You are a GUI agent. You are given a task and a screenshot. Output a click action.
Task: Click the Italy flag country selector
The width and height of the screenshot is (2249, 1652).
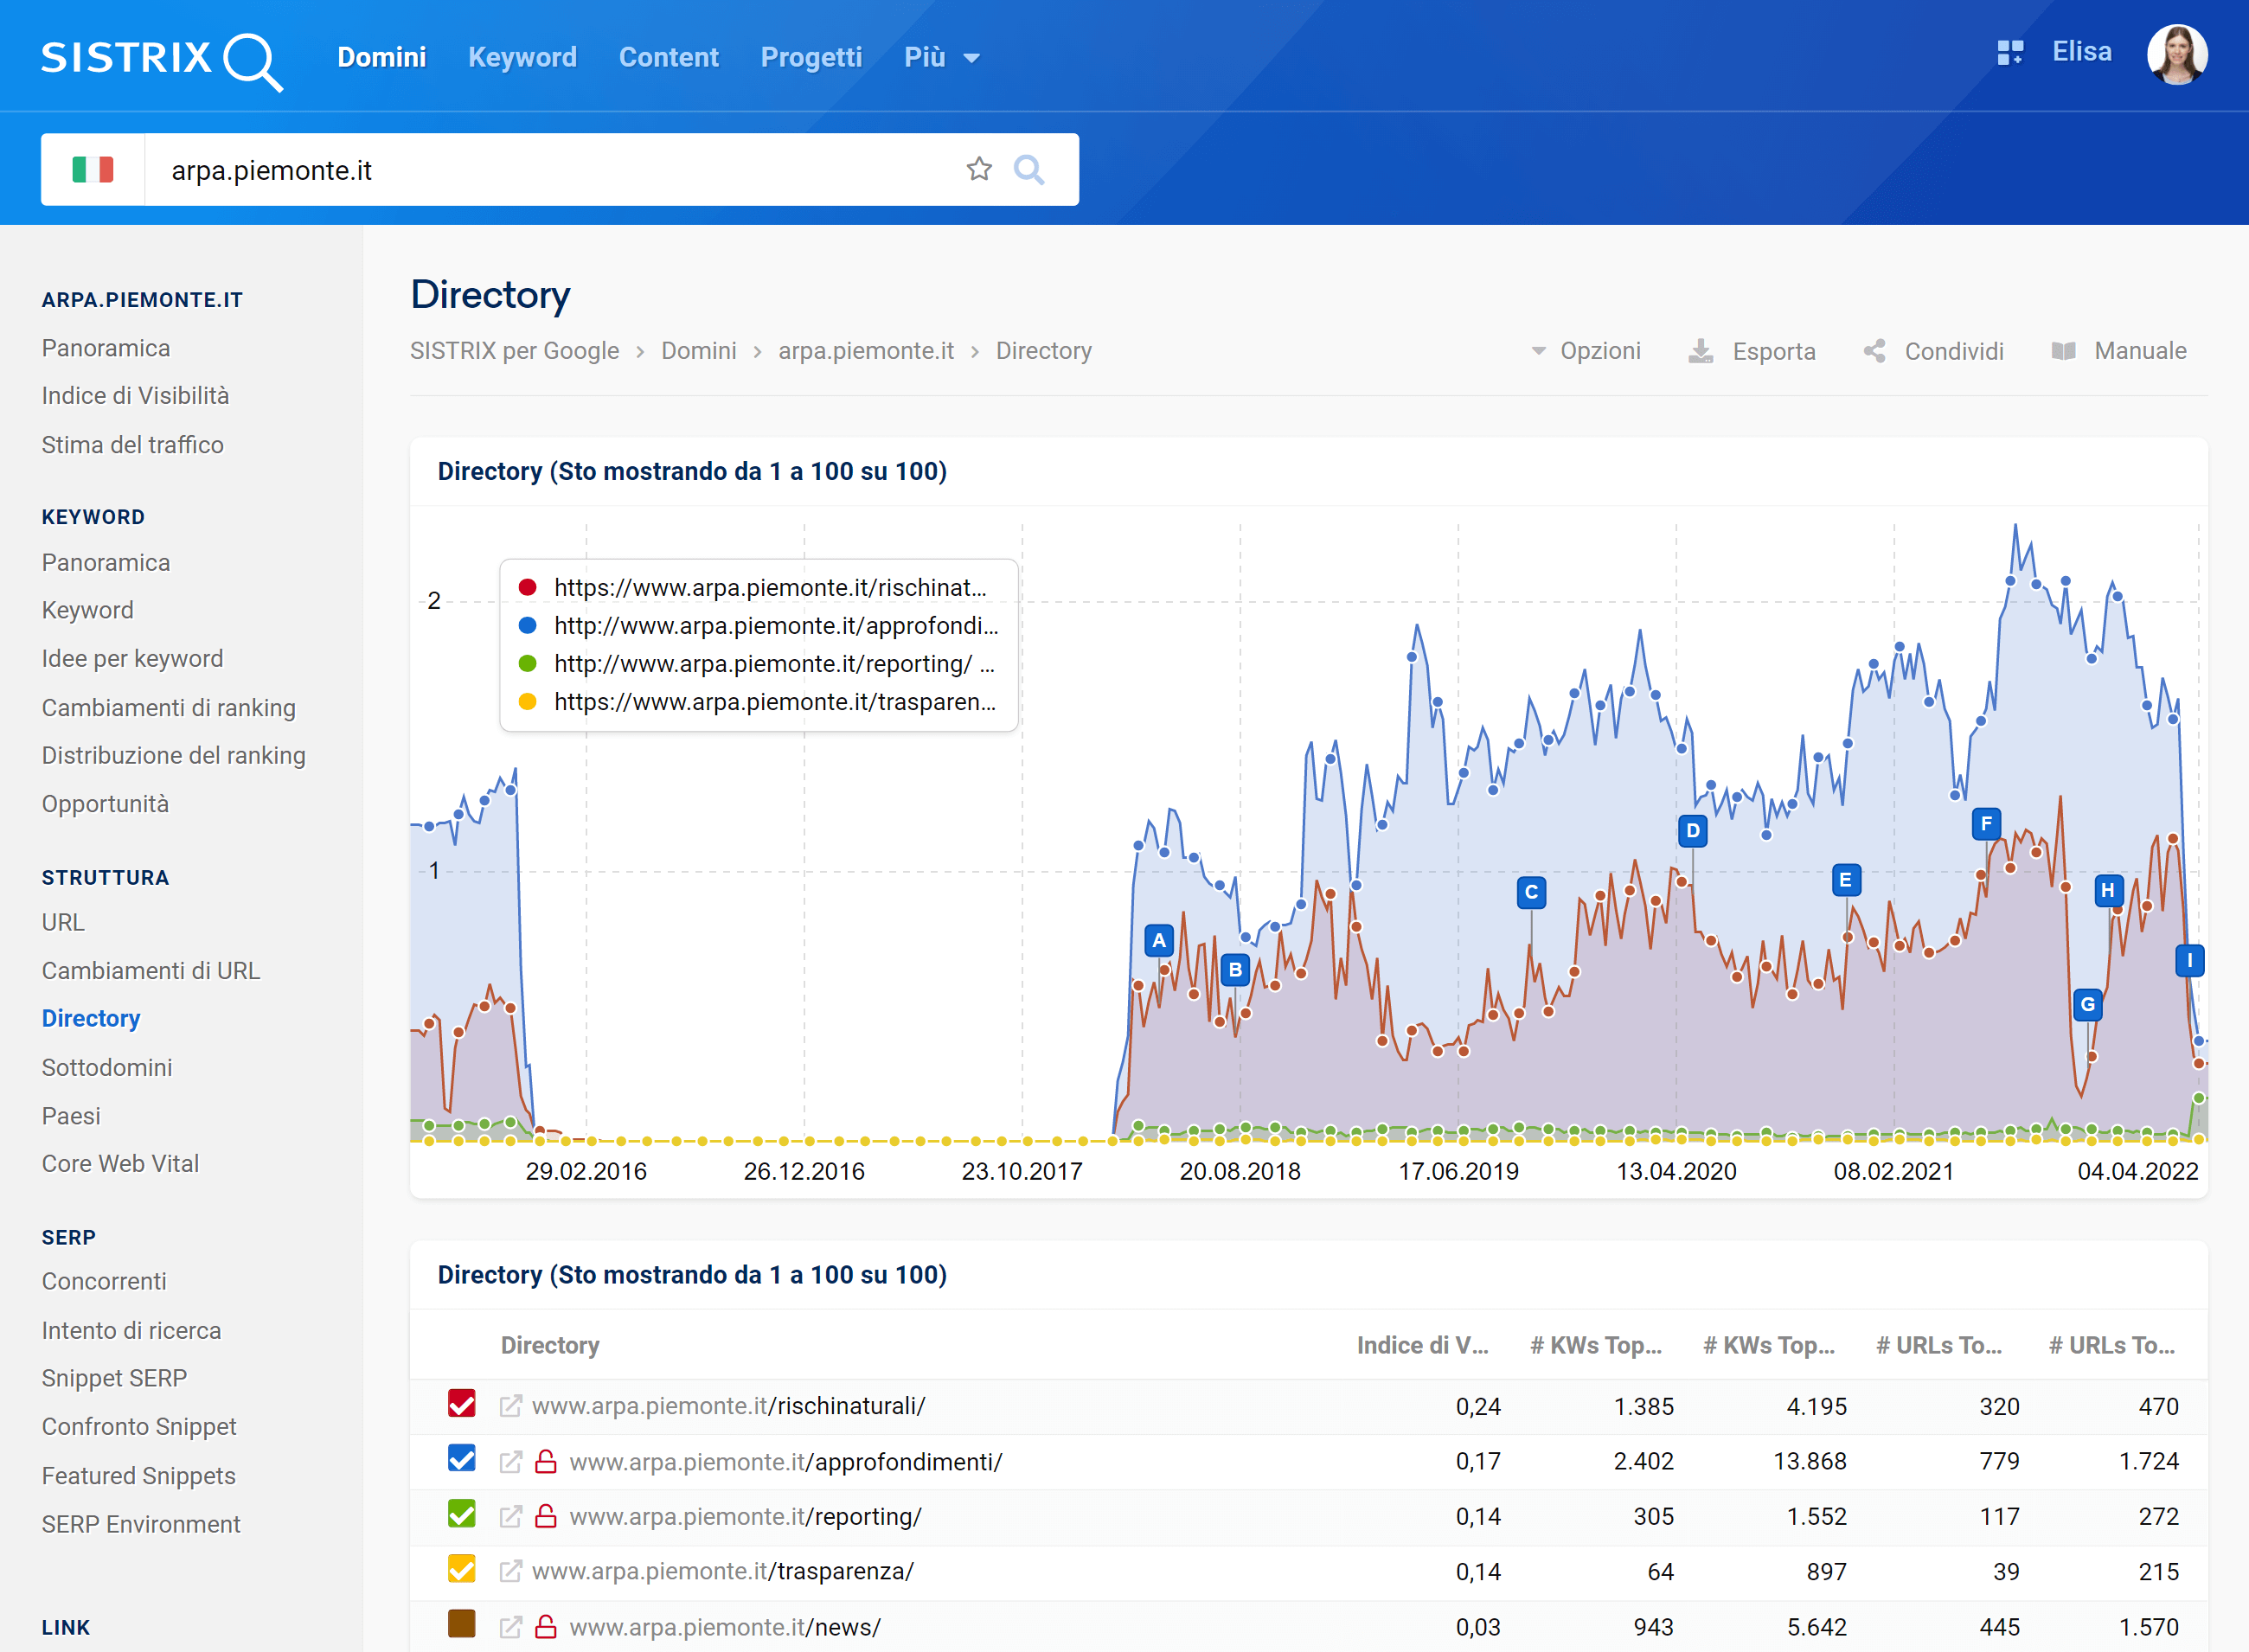pyautogui.click(x=93, y=169)
